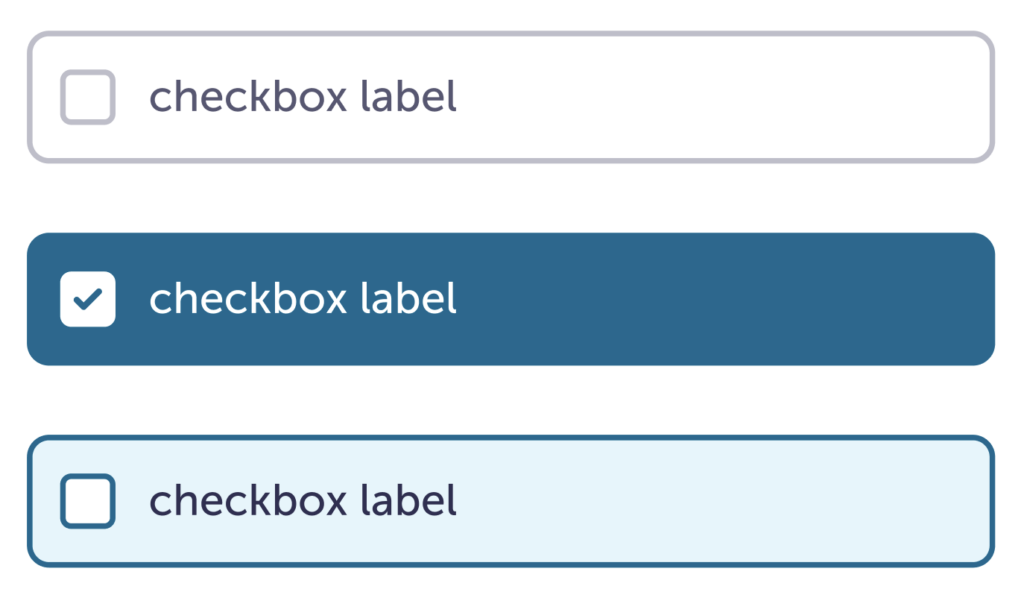Select the light blue card with the blue border
Viewport: 1024px width, 589px height.
(700, 501)
